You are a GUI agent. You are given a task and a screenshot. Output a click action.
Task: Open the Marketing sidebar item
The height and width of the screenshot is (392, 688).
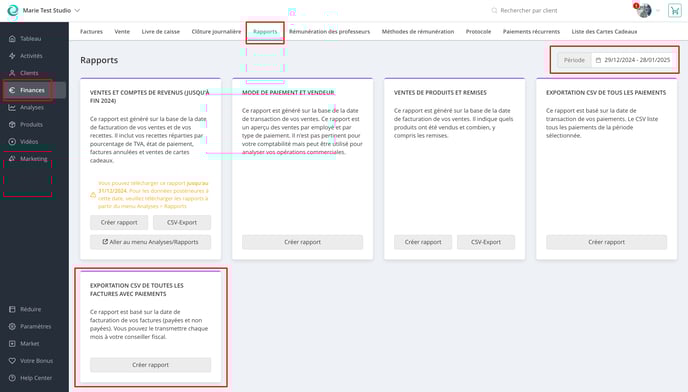[x=33, y=158]
